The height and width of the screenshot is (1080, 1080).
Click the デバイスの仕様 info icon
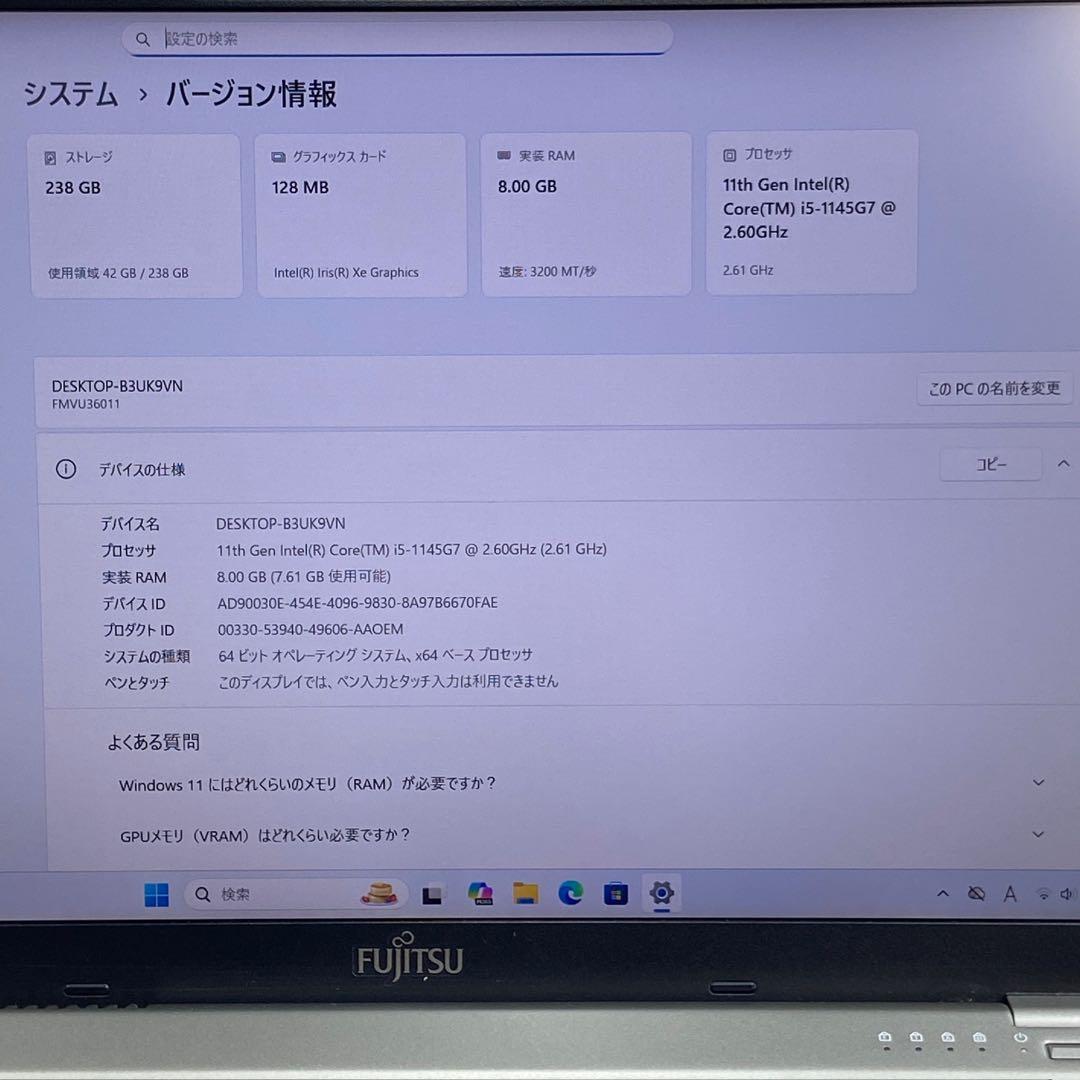[x=66, y=469]
